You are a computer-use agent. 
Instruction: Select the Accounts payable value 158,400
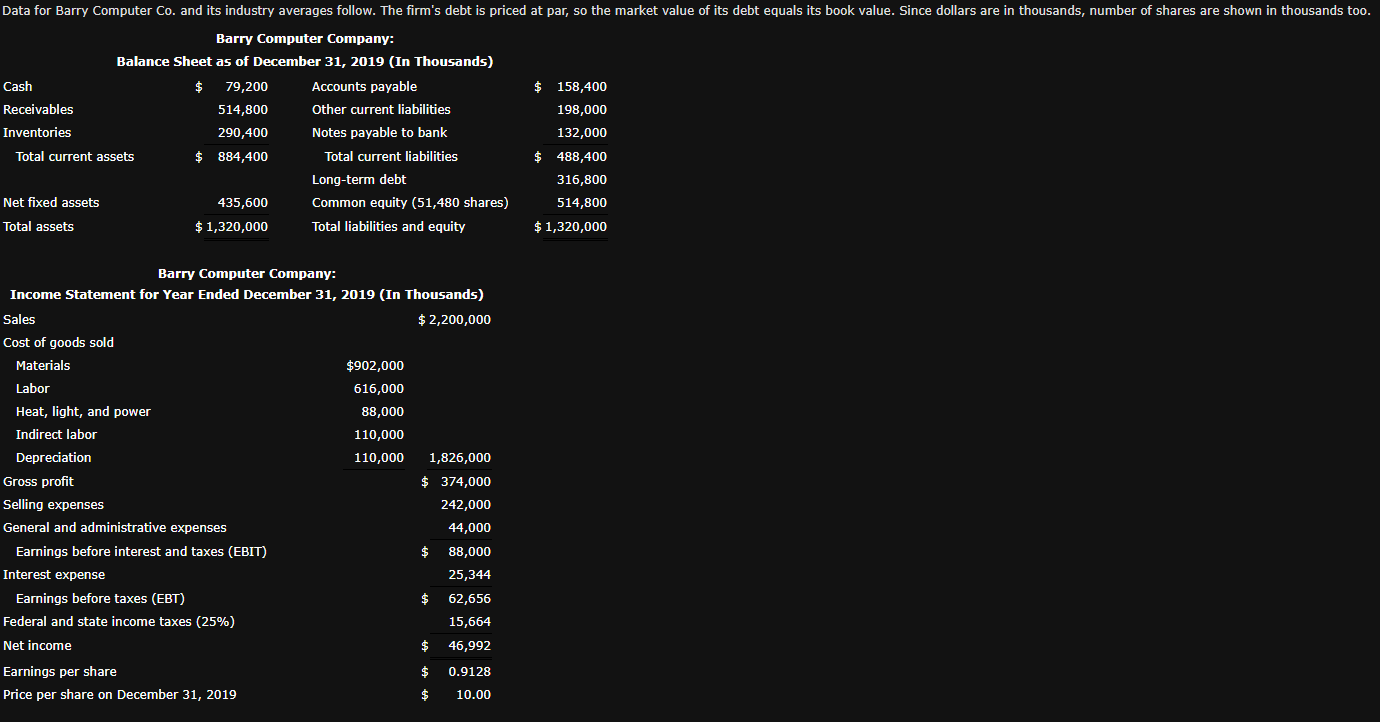582,87
